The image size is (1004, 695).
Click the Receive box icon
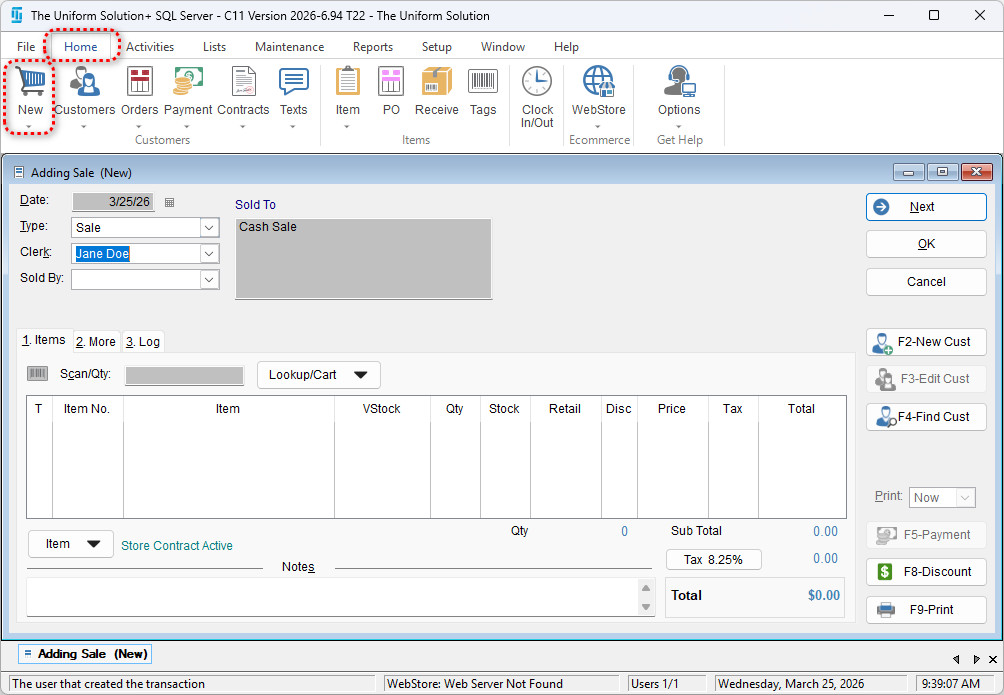point(436,83)
